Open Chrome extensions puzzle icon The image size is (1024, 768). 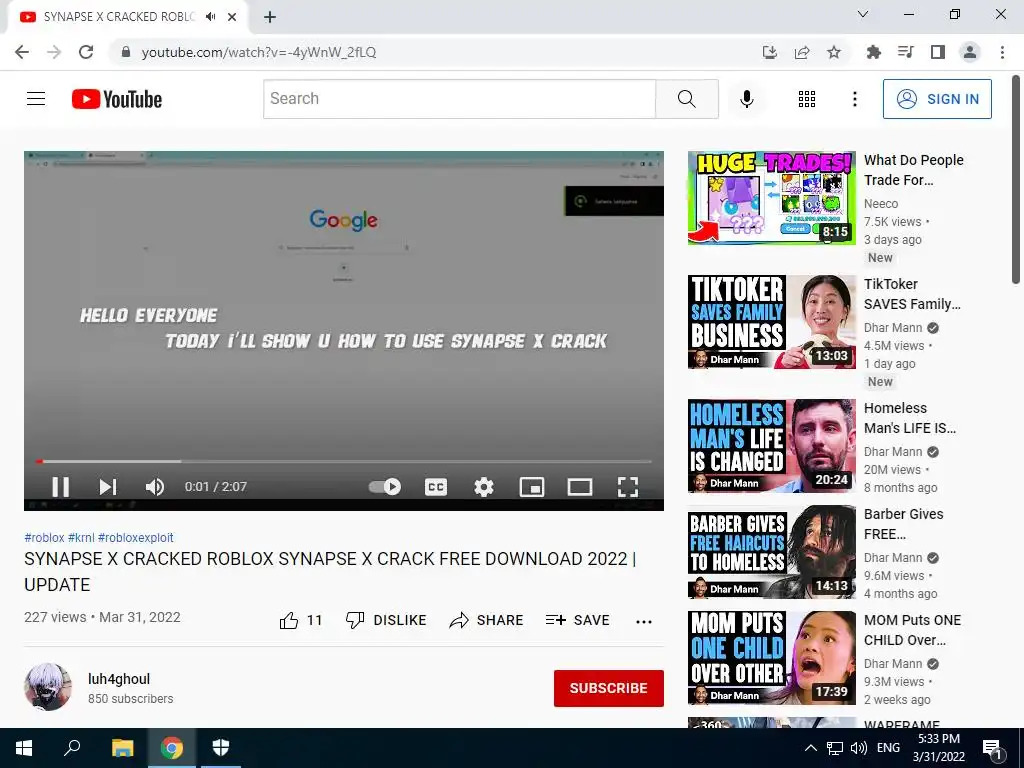click(x=873, y=52)
